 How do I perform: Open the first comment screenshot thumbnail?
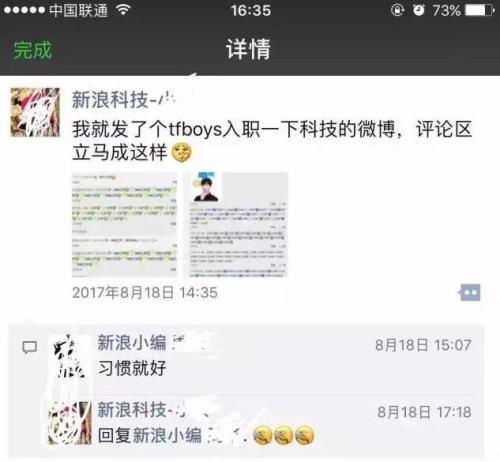(x=125, y=225)
